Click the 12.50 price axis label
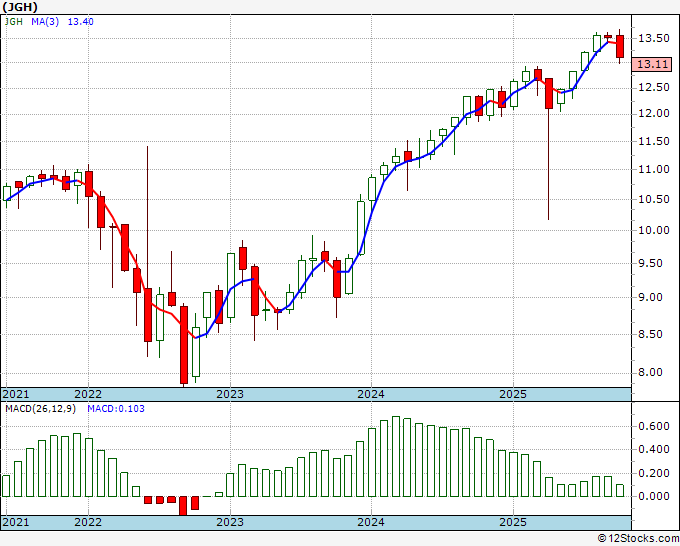Image resolution: width=680 pixels, height=546 pixels. pyautogui.click(x=654, y=87)
